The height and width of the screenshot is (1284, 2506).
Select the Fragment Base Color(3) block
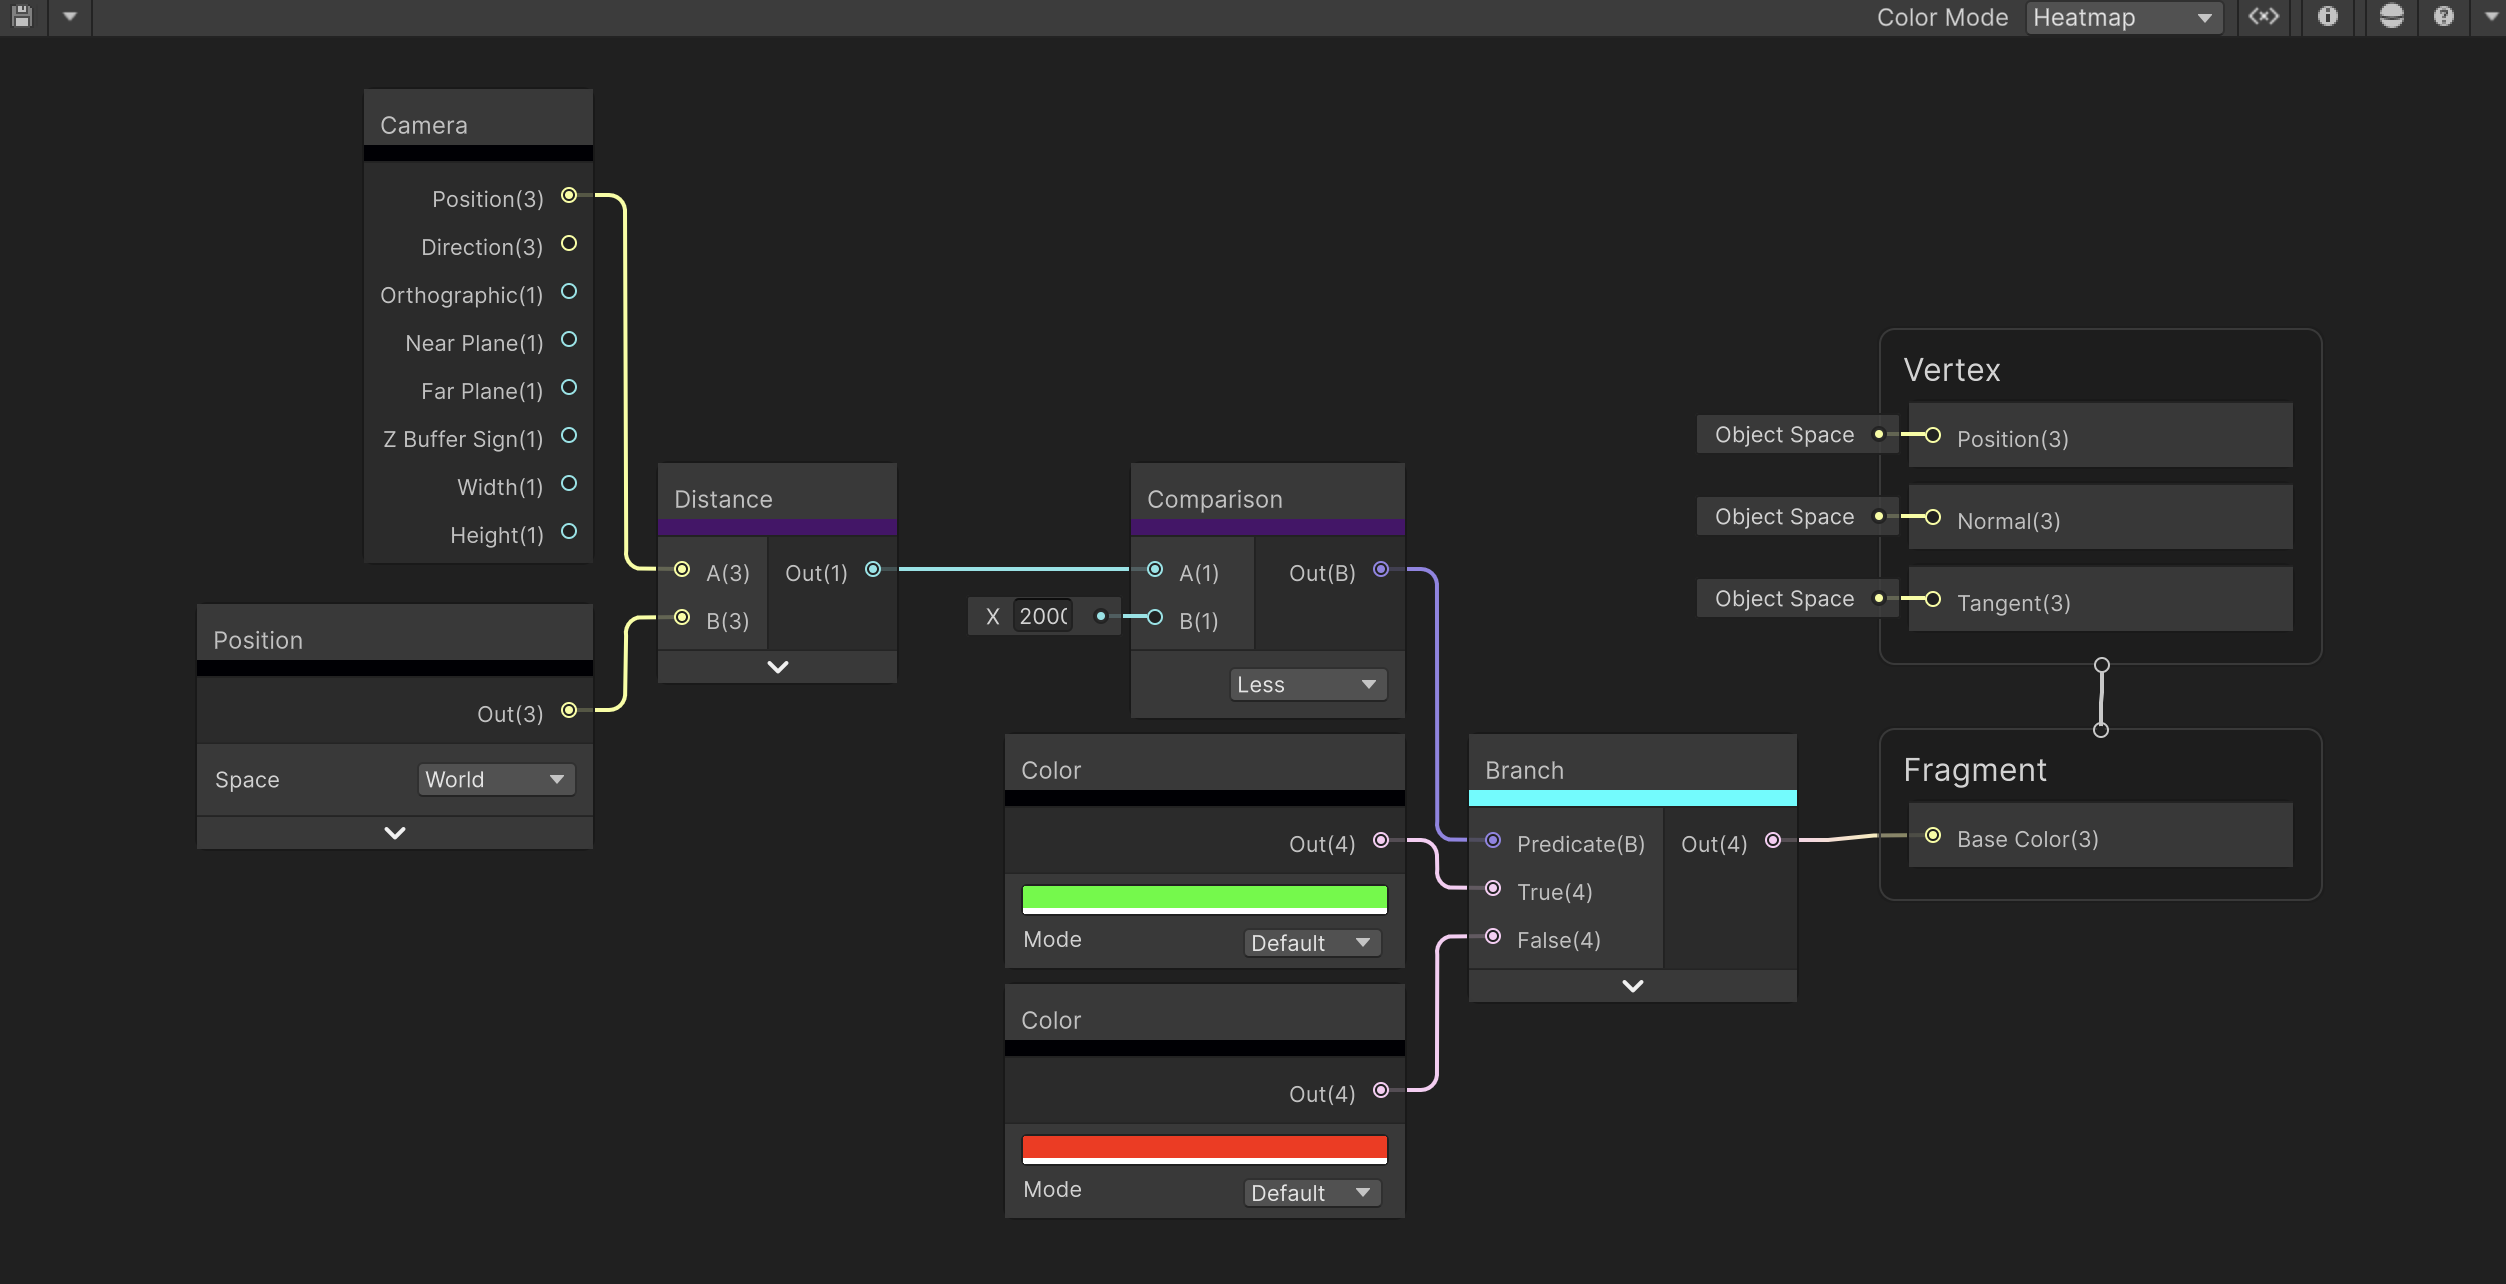[x=2100, y=837]
